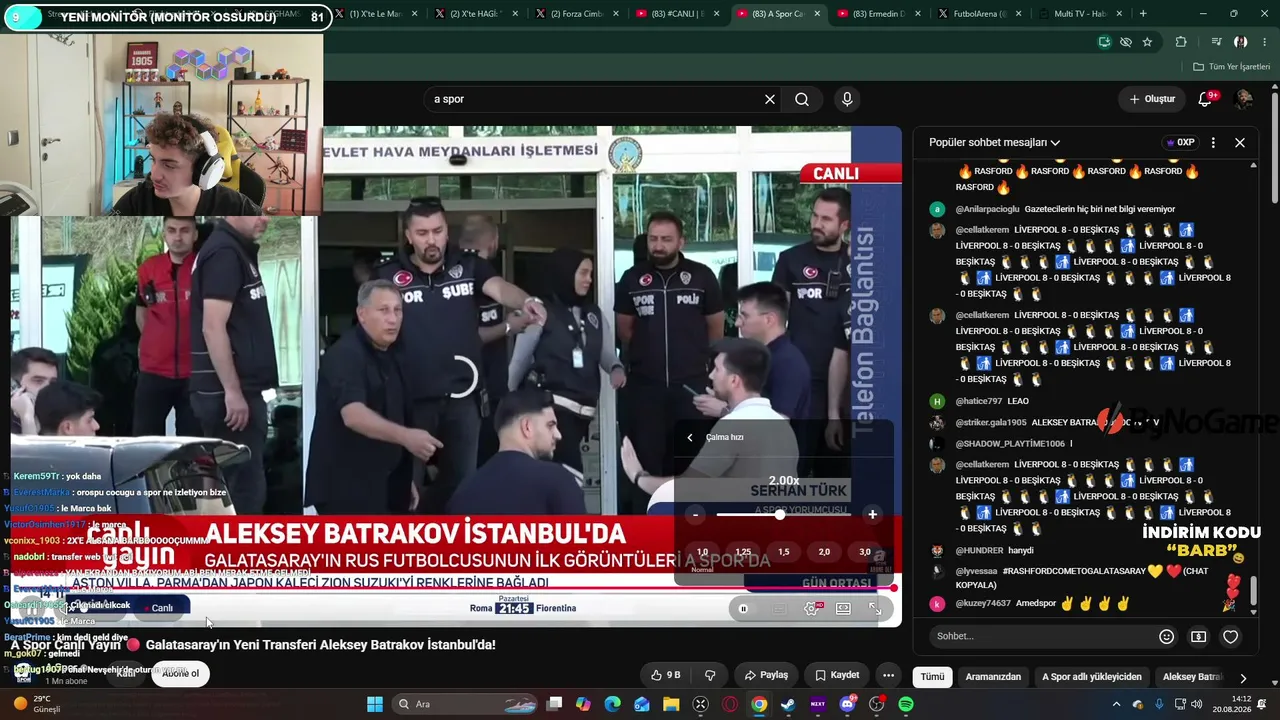Select the 2,0 playback speed preset

pyautogui.click(x=824, y=552)
